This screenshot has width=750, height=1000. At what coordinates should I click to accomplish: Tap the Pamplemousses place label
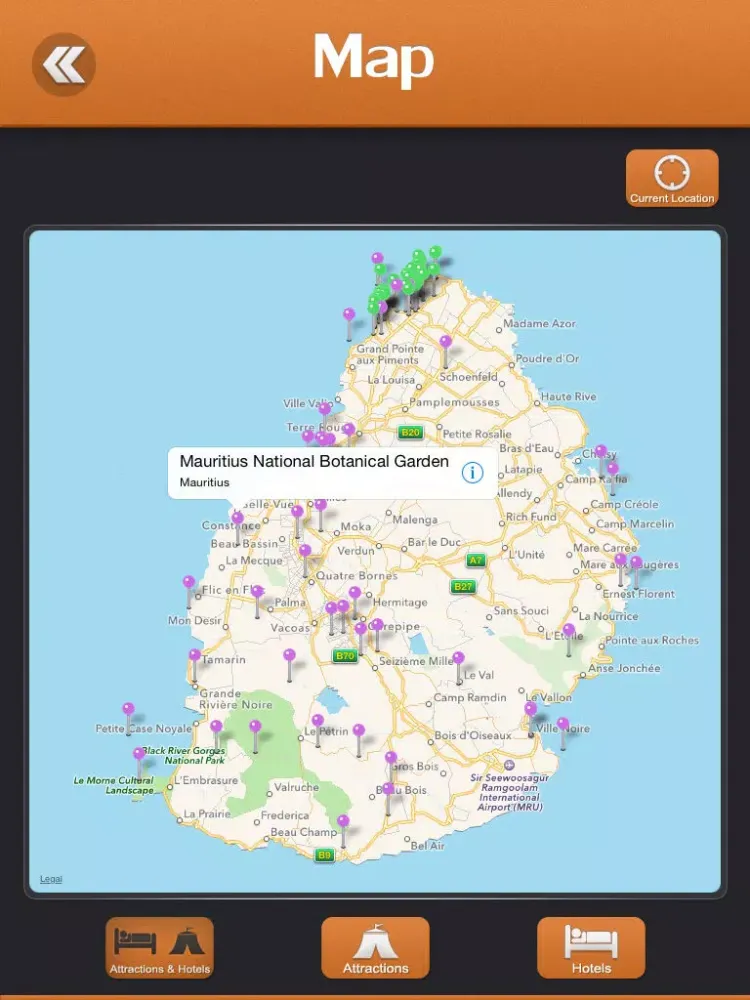click(x=454, y=402)
